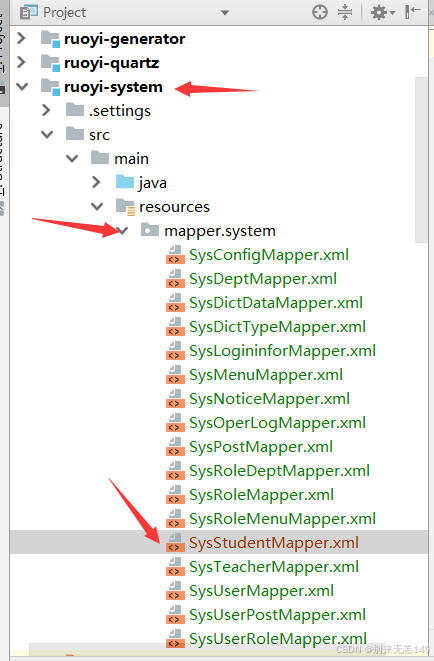Click the XML icon beside SysDeptMapper.xml
This screenshot has width=434, height=661.
tap(175, 279)
